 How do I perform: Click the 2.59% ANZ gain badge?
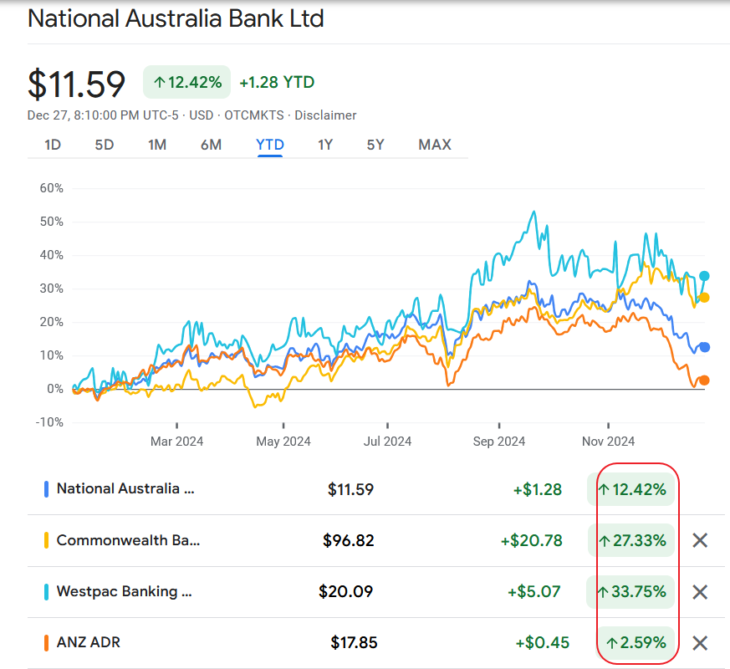(x=636, y=643)
